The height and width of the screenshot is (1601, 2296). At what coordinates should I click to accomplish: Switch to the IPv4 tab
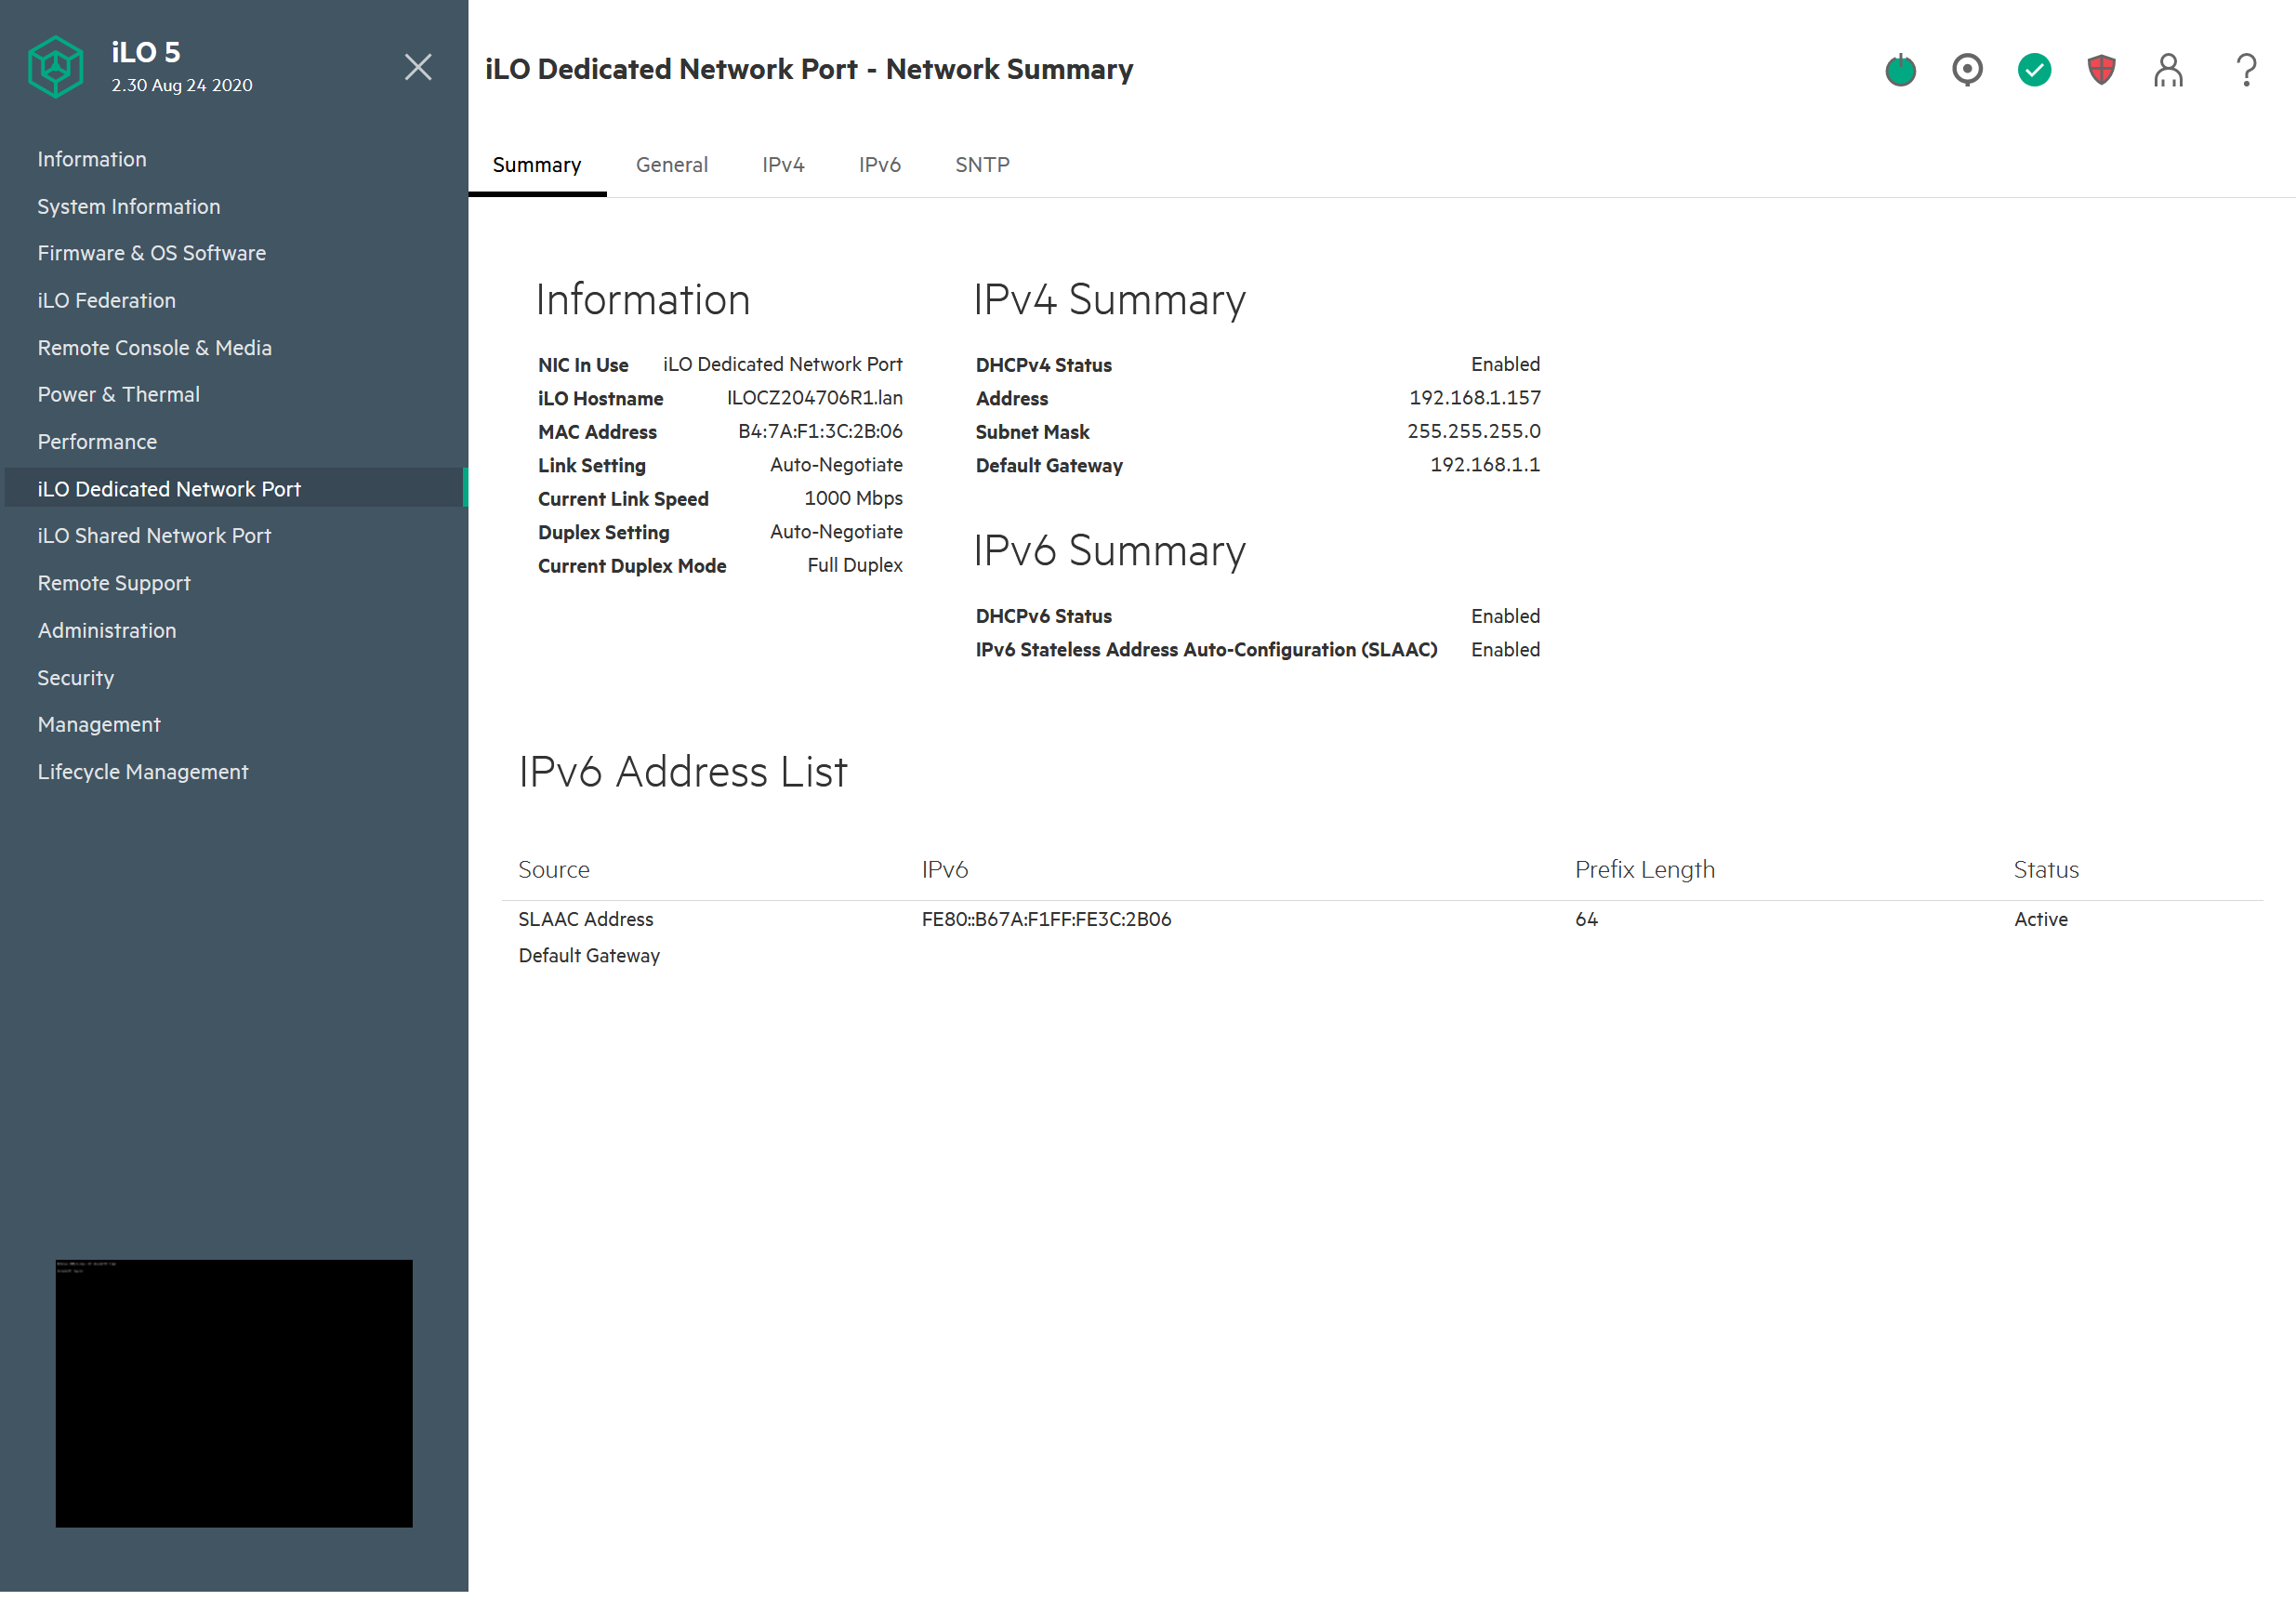pyautogui.click(x=783, y=165)
